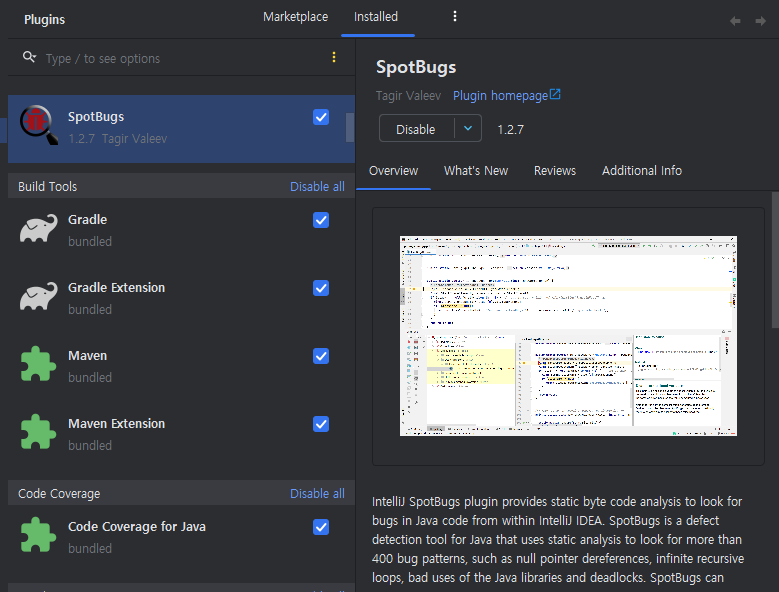Select the SpotBugs plugin row name

[x=96, y=117]
